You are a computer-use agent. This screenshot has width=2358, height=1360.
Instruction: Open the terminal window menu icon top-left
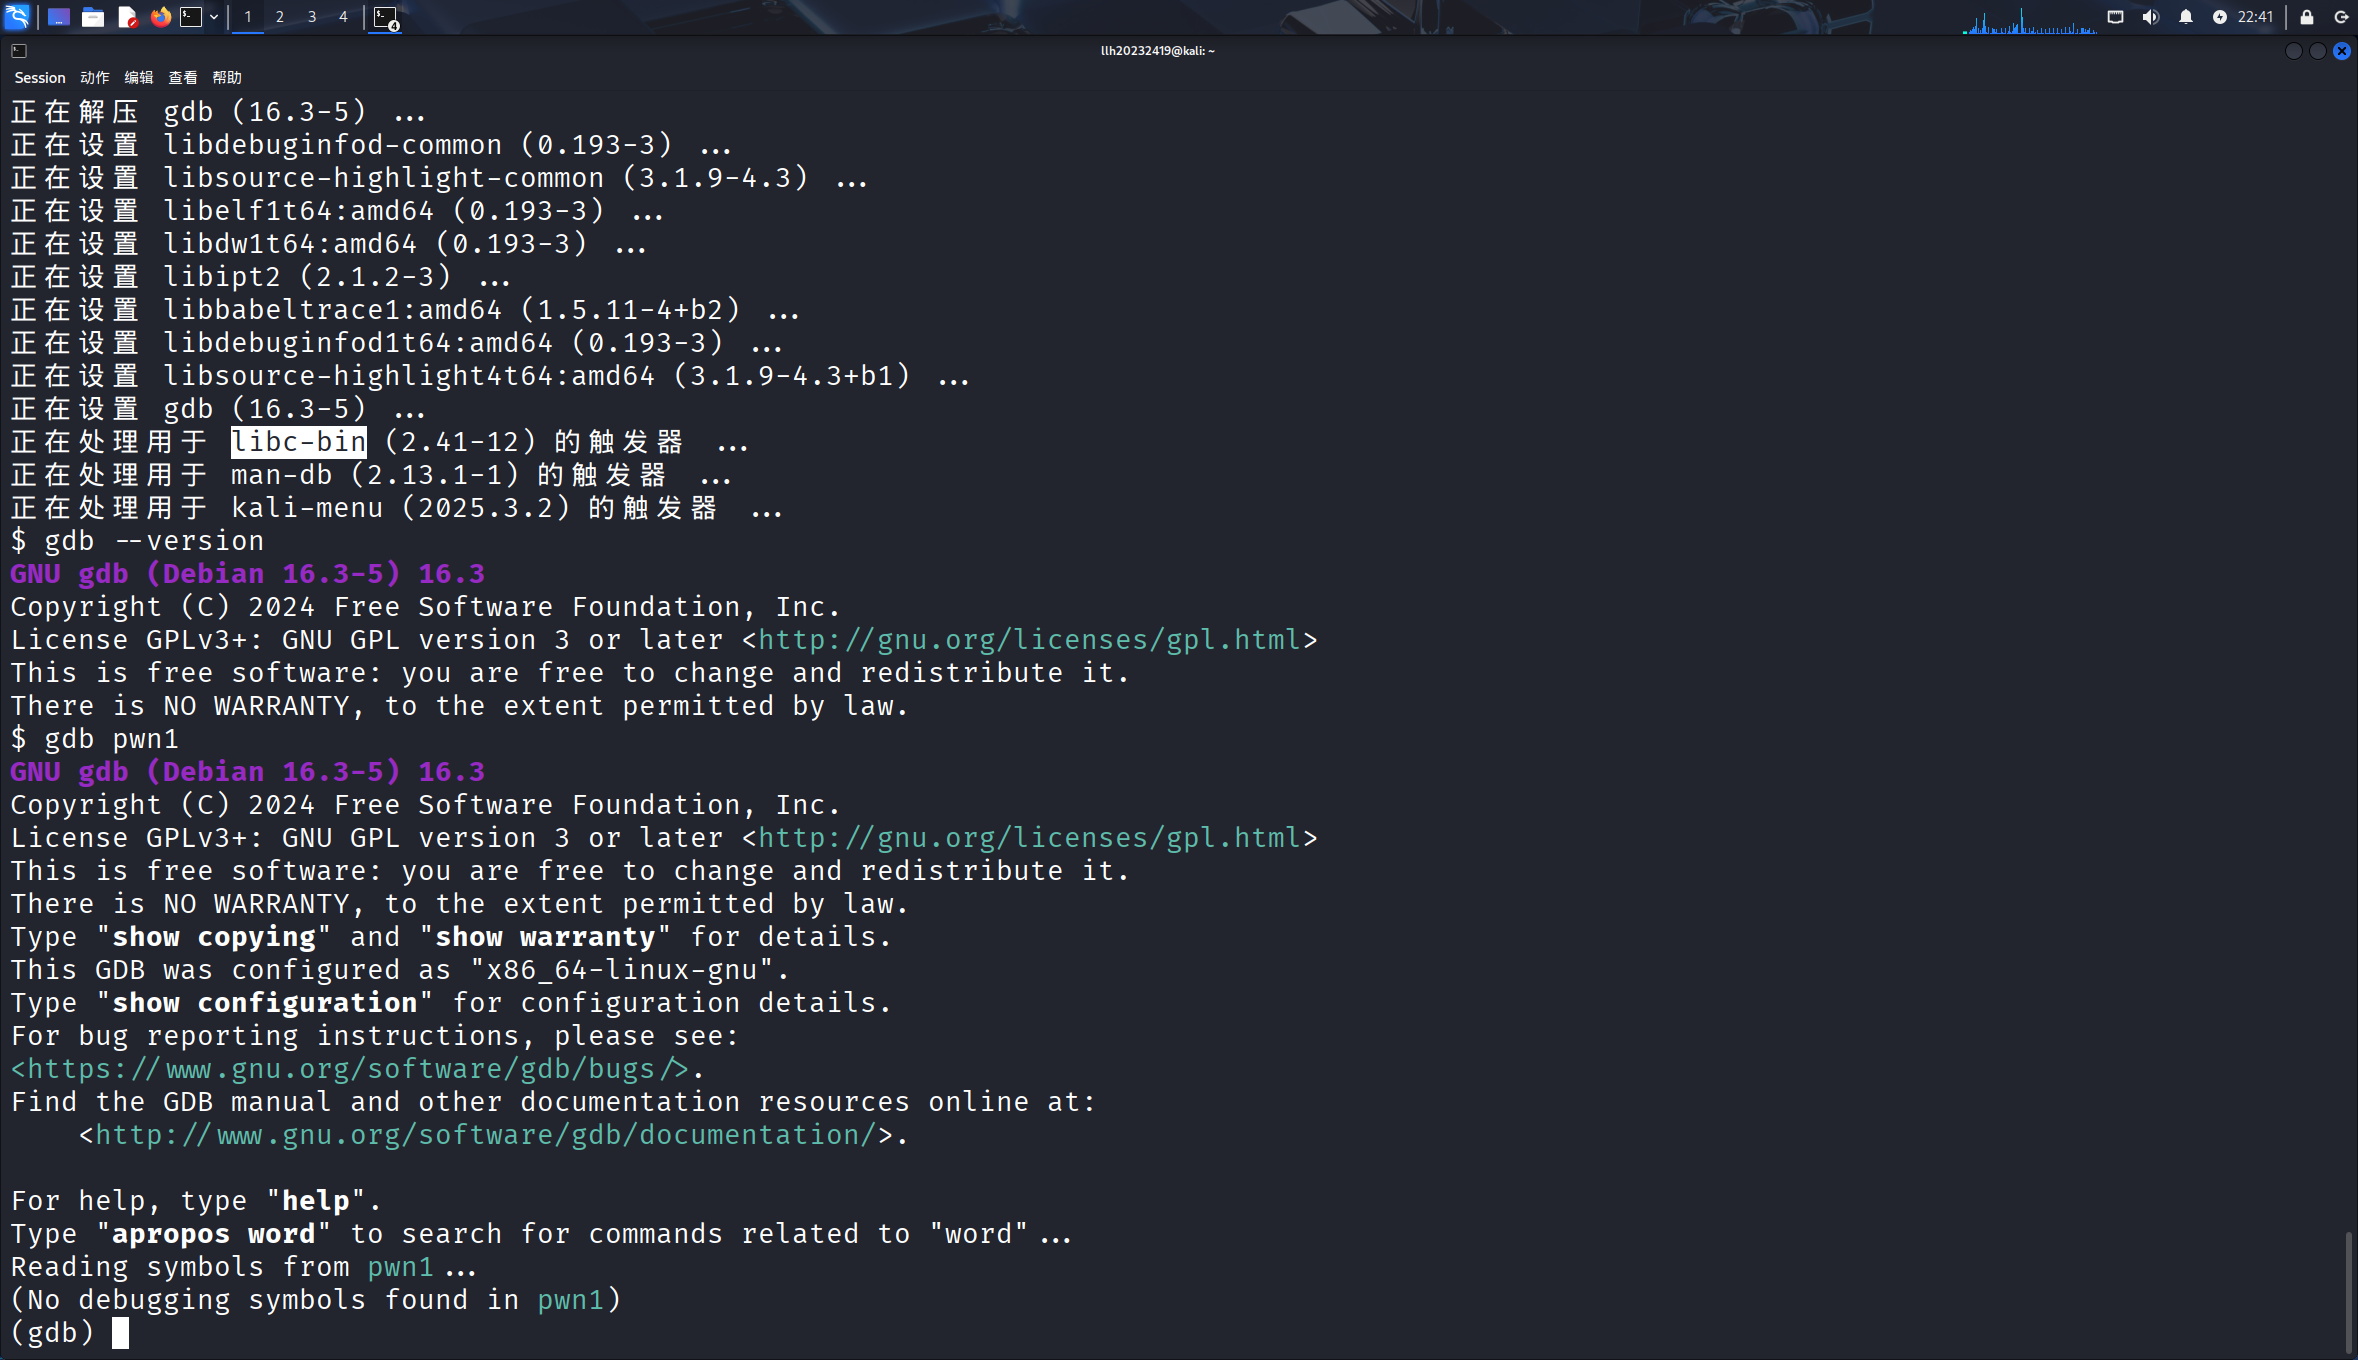click(x=18, y=50)
